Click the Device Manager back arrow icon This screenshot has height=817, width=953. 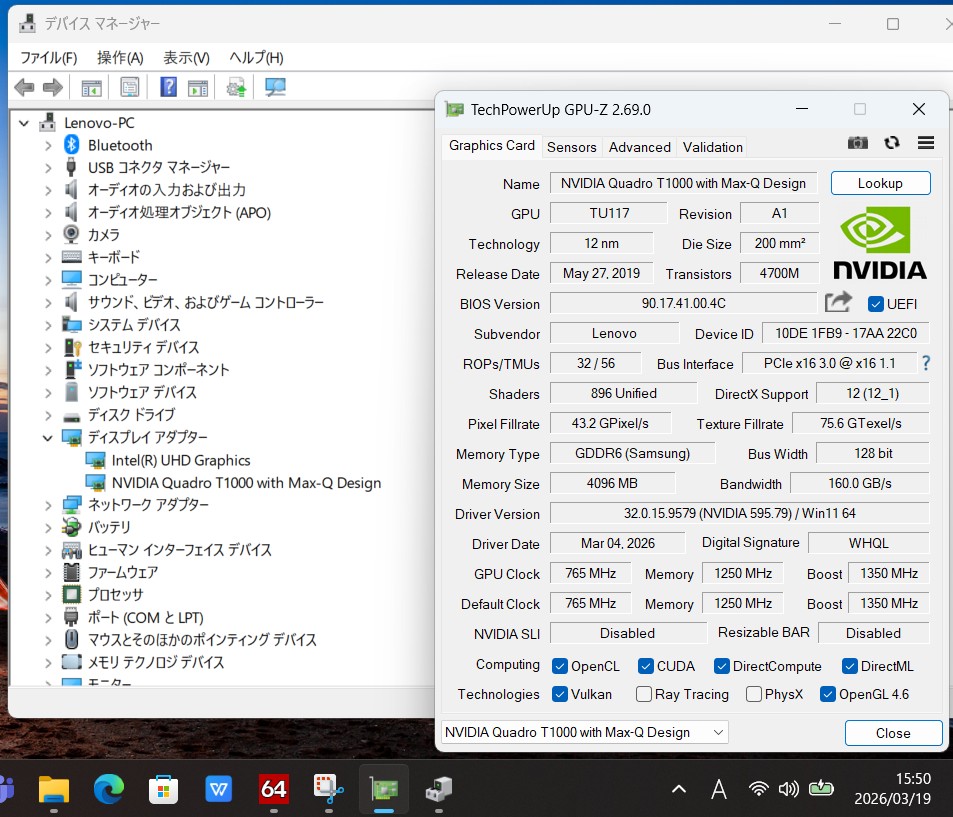tap(25, 88)
